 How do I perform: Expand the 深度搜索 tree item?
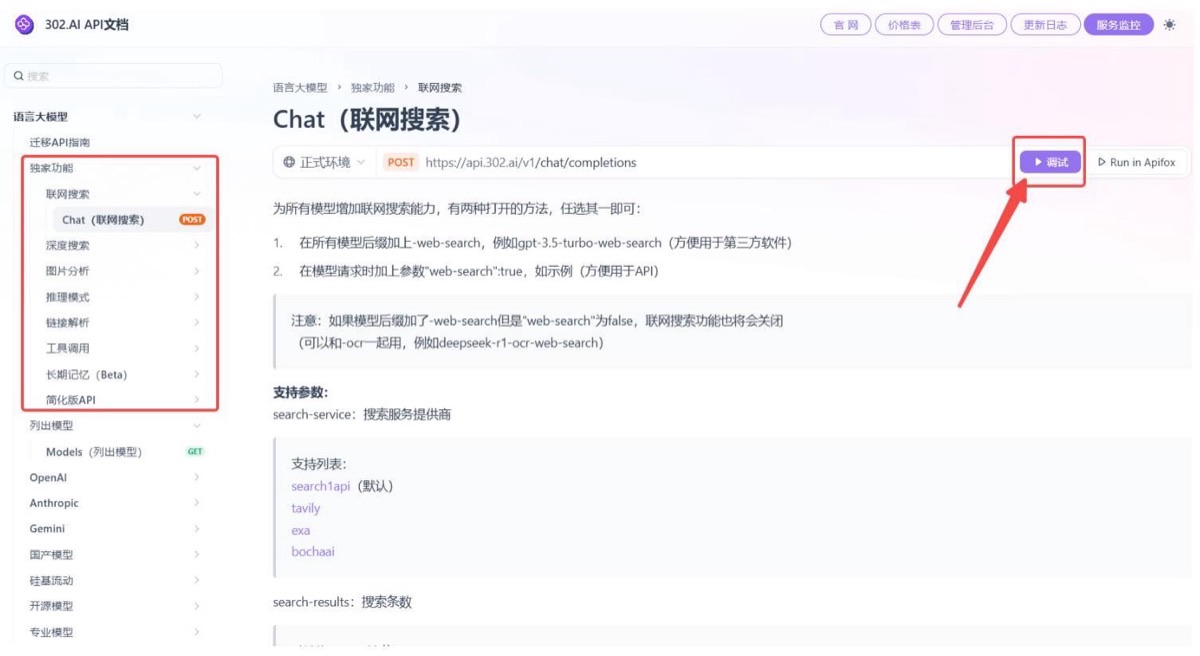click(x=197, y=245)
